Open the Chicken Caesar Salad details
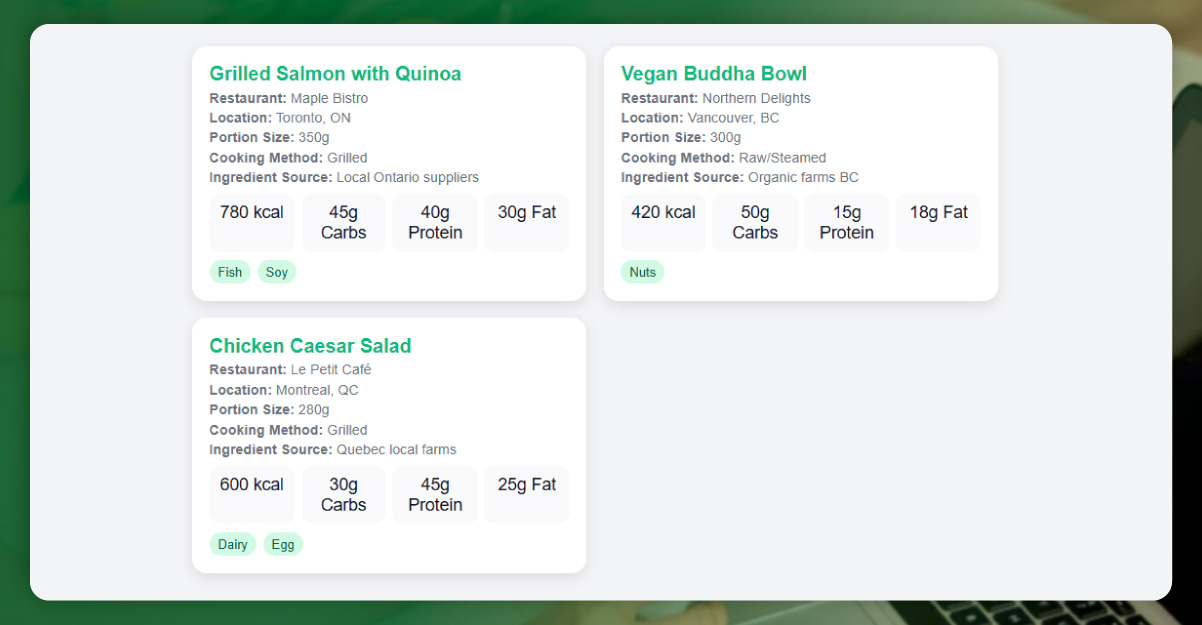1202x625 pixels. tap(310, 345)
